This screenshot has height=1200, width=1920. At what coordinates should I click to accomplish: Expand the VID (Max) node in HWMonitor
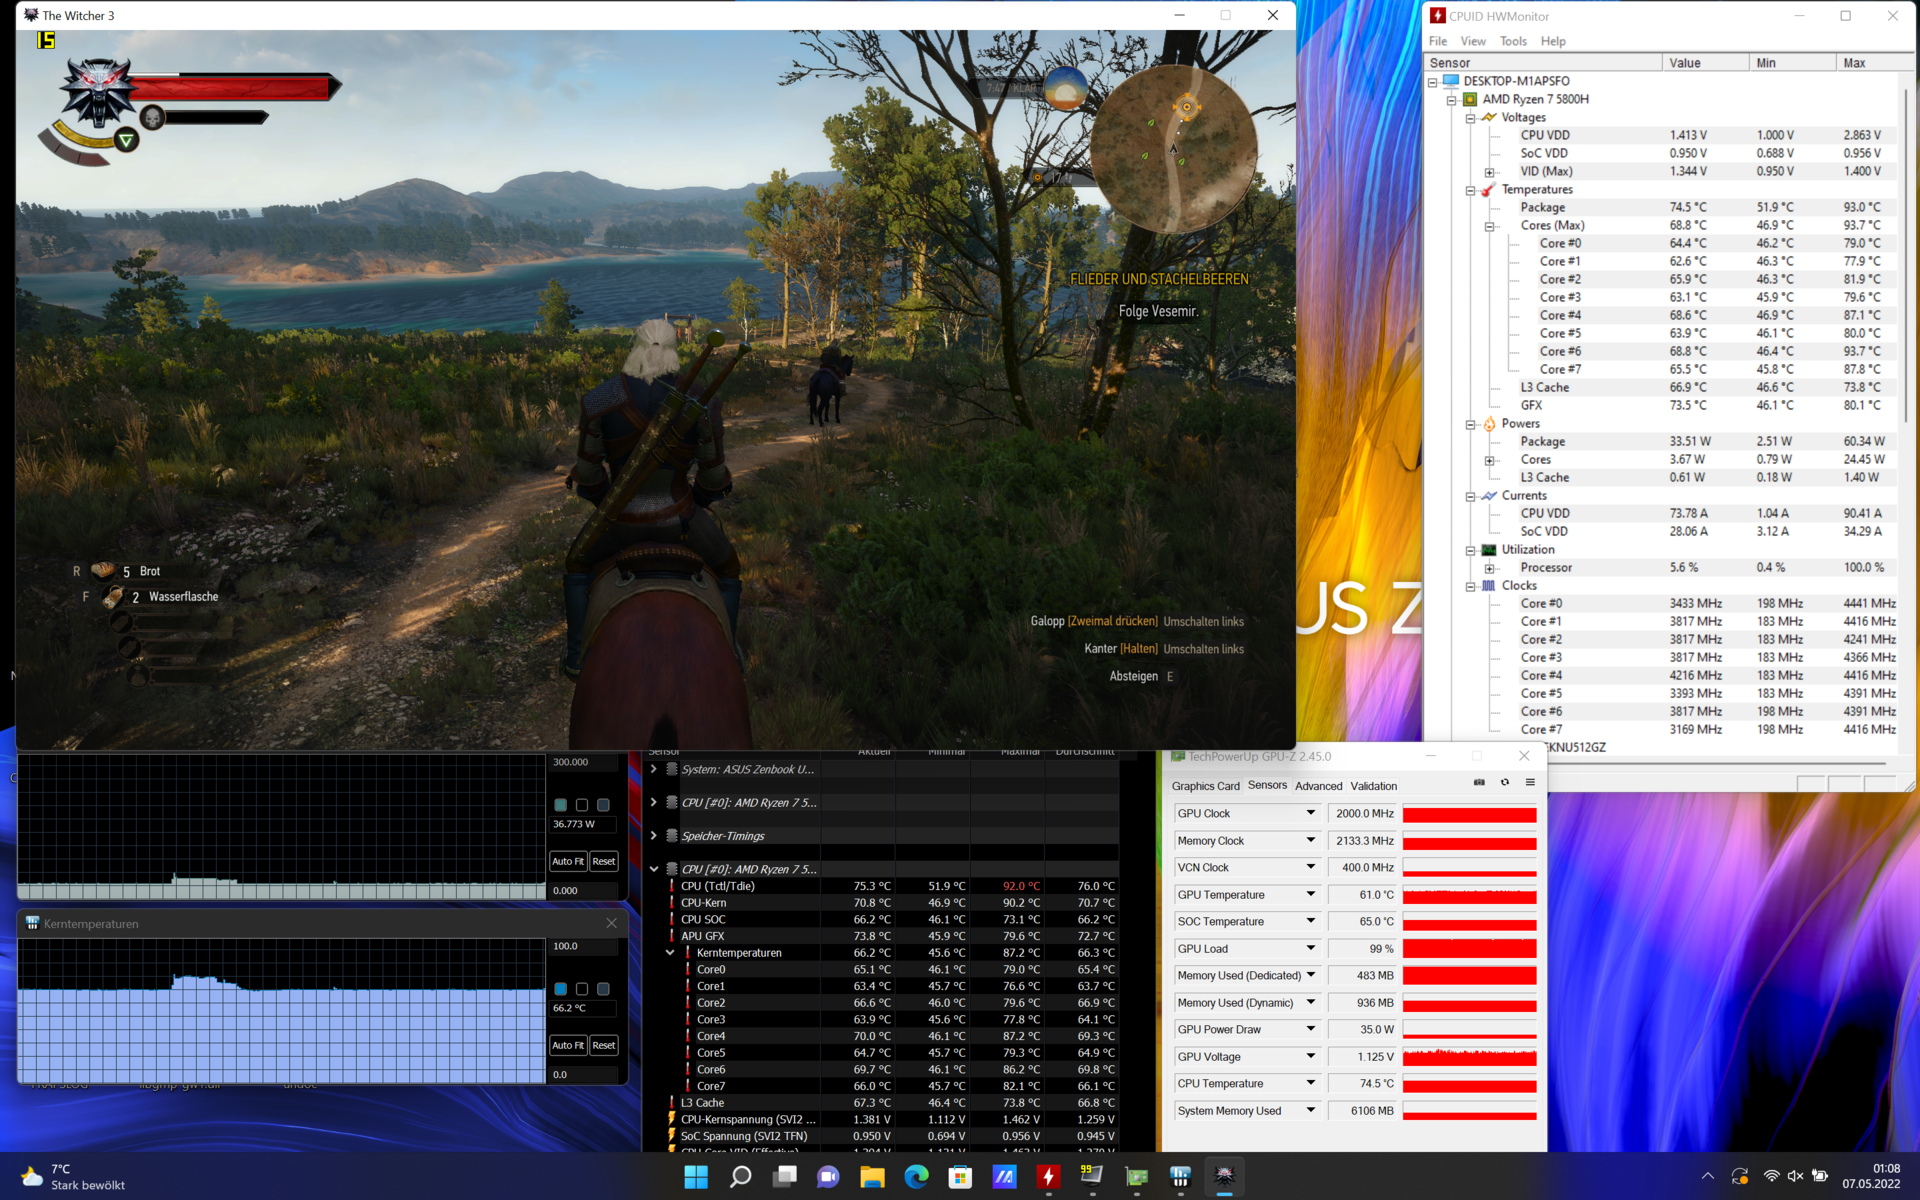[1489, 172]
